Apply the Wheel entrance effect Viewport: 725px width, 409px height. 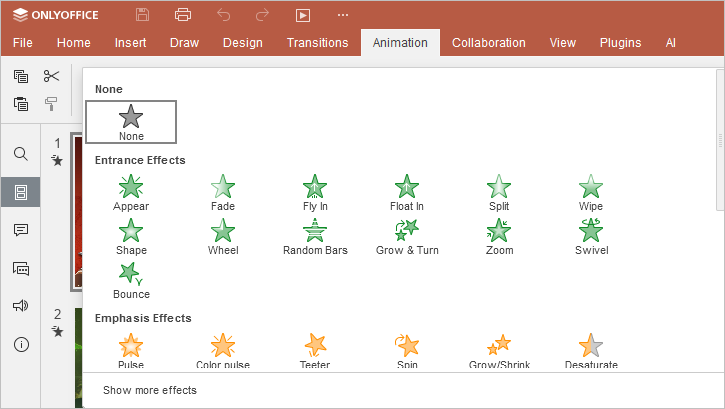[x=223, y=237]
